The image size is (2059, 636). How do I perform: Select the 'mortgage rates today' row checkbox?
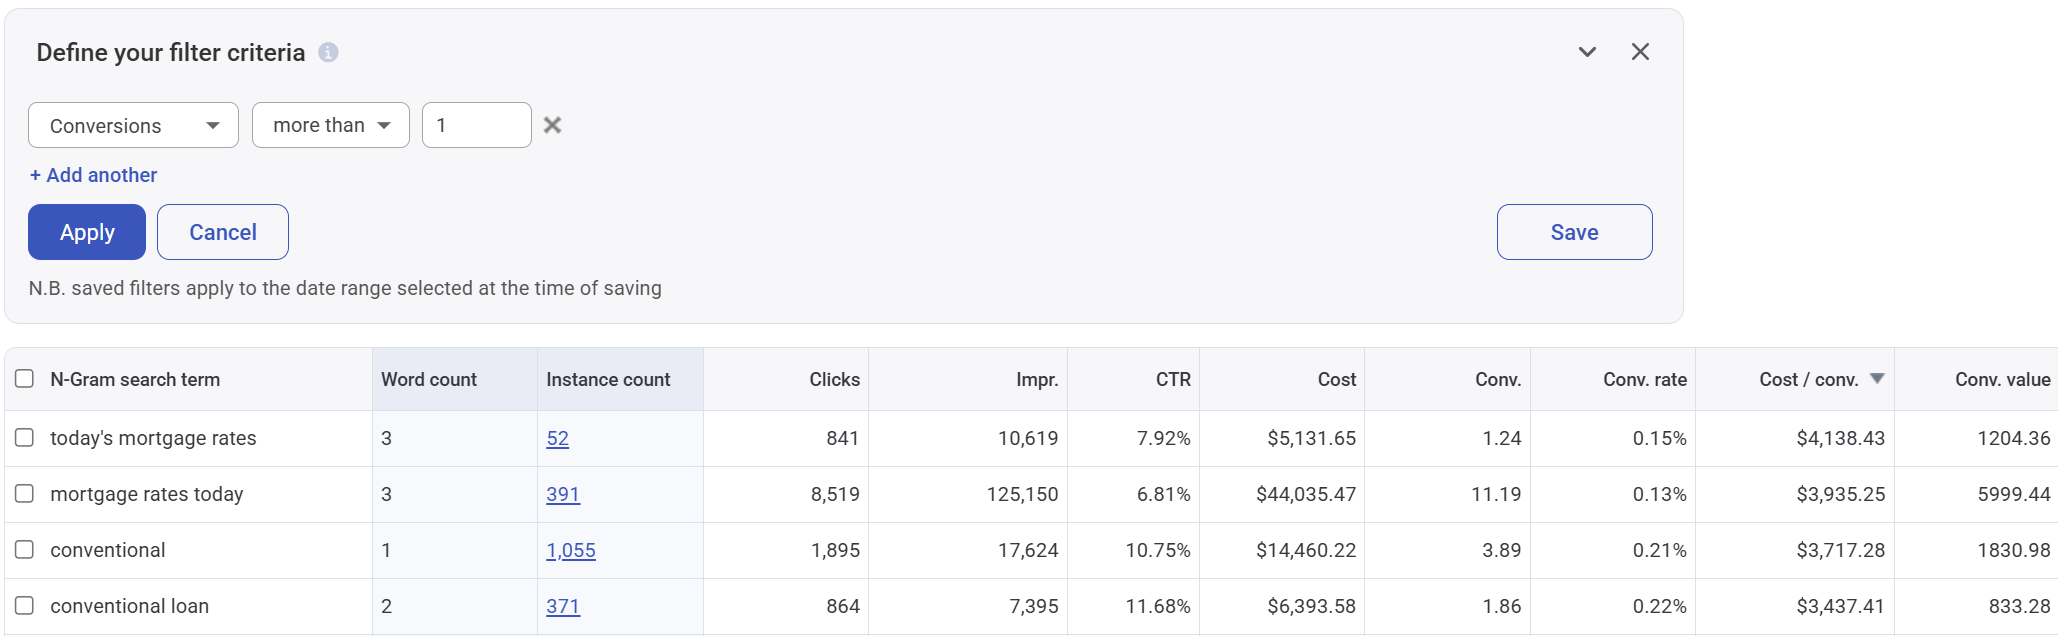coord(25,494)
